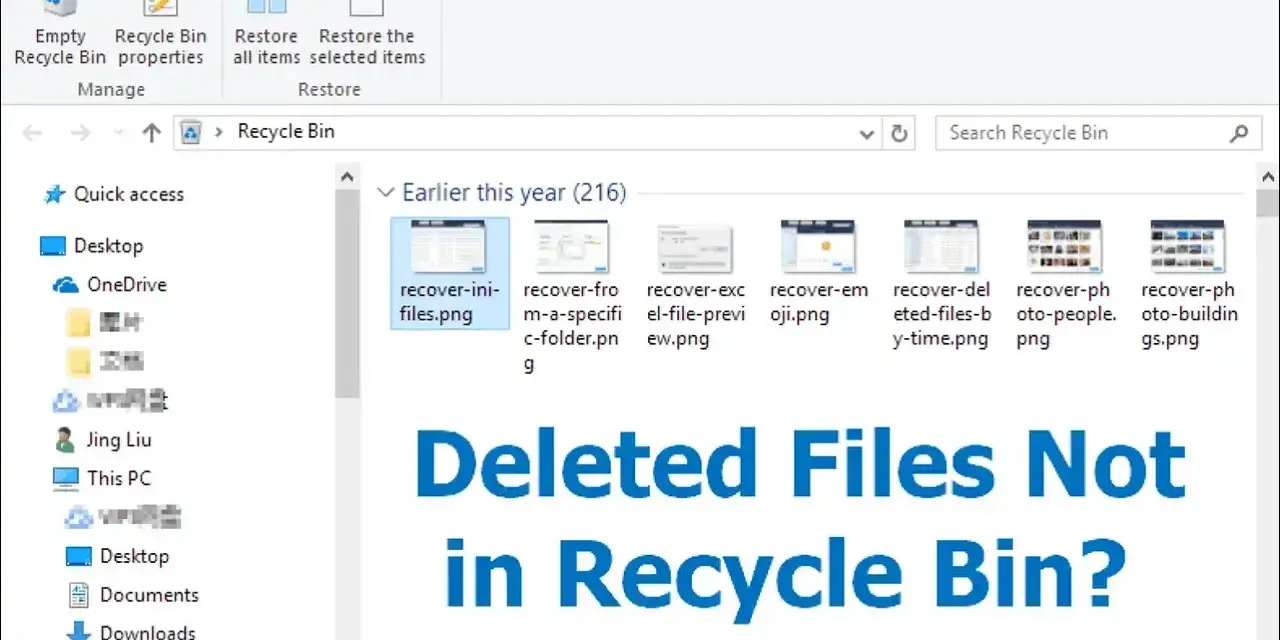The image size is (1280, 640).
Task: Select recover-ini-files.png thumbnail
Action: (x=449, y=273)
